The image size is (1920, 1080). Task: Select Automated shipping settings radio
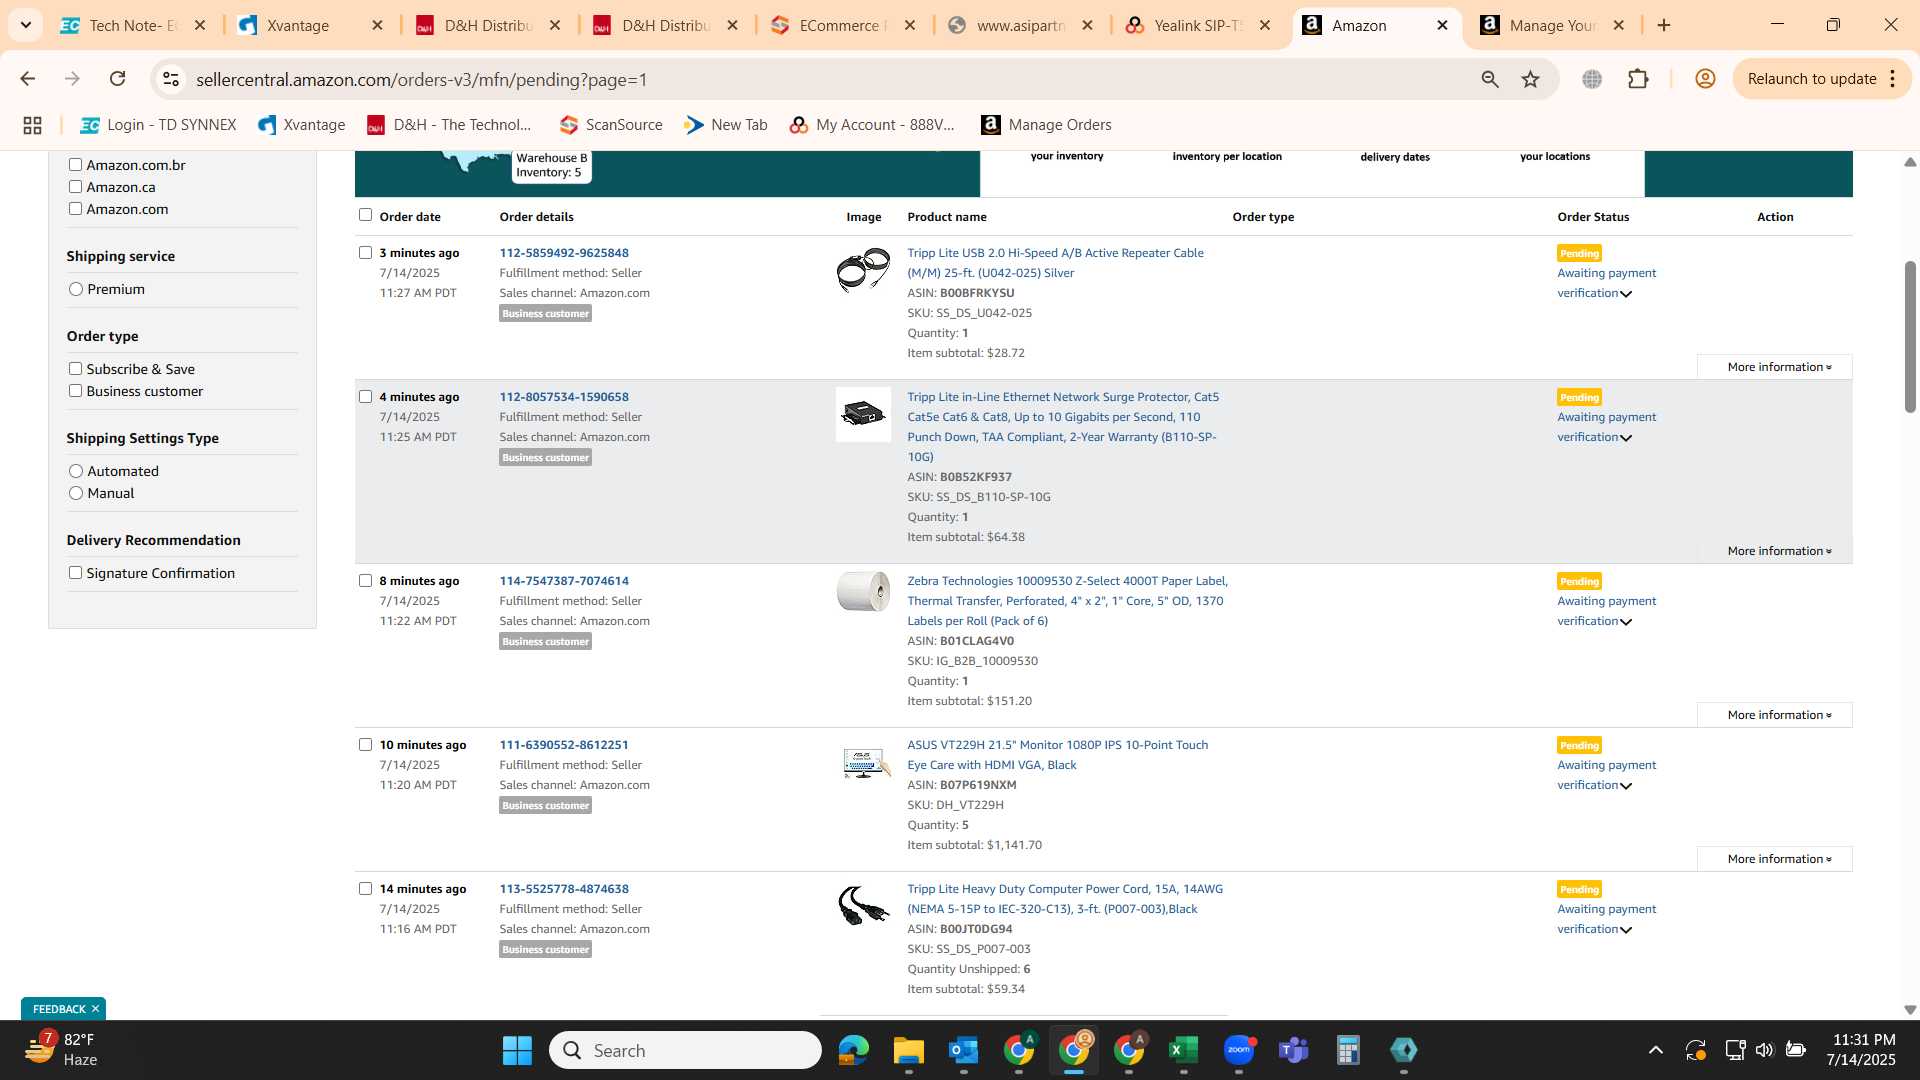point(76,471)
